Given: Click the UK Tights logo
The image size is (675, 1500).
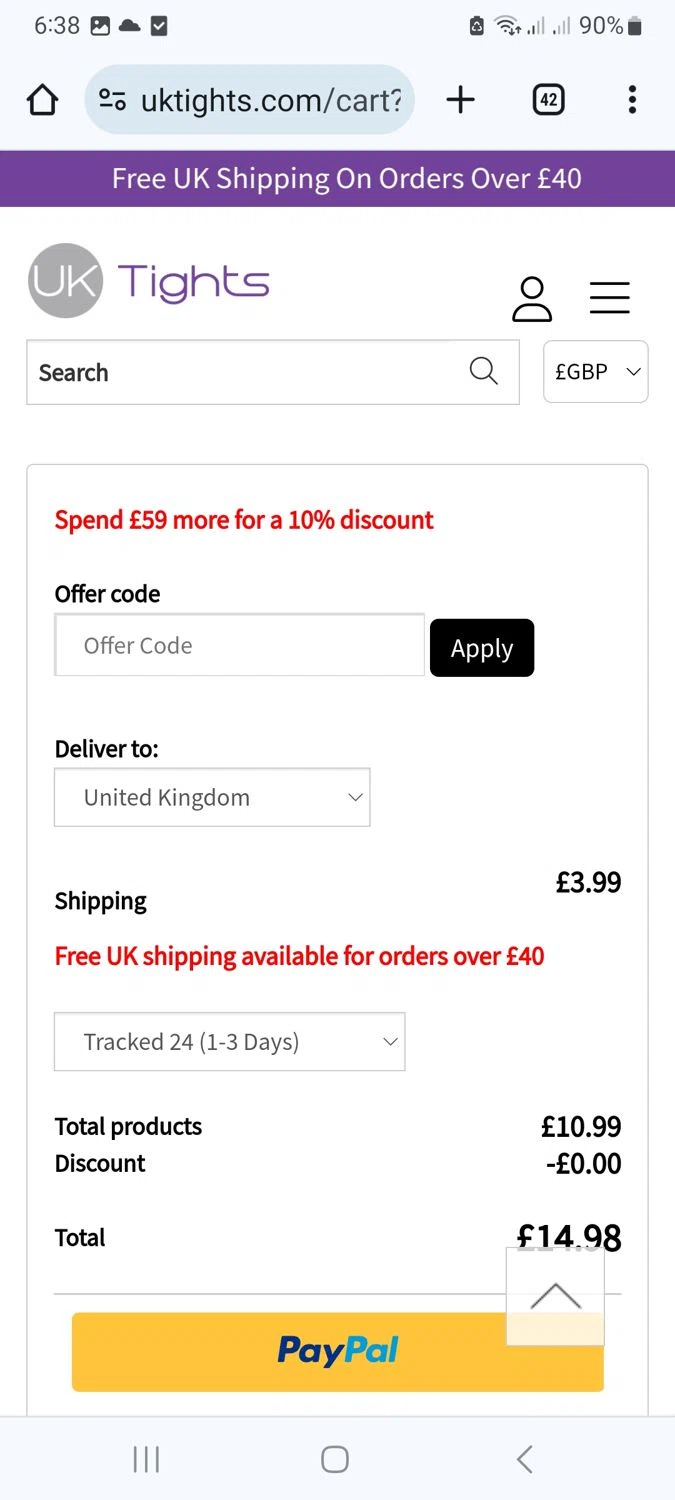Looking at the screenshot, I should (x=149, y=281).
